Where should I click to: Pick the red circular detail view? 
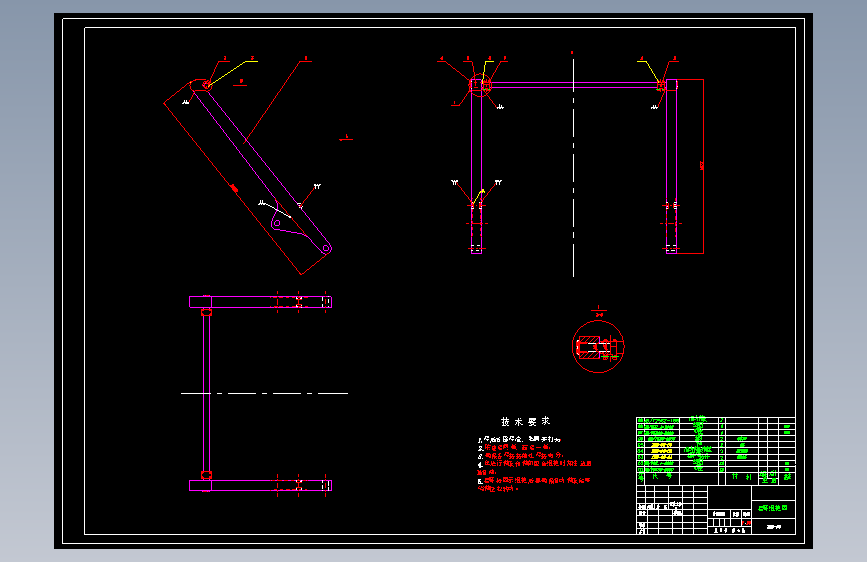[598, 346]
